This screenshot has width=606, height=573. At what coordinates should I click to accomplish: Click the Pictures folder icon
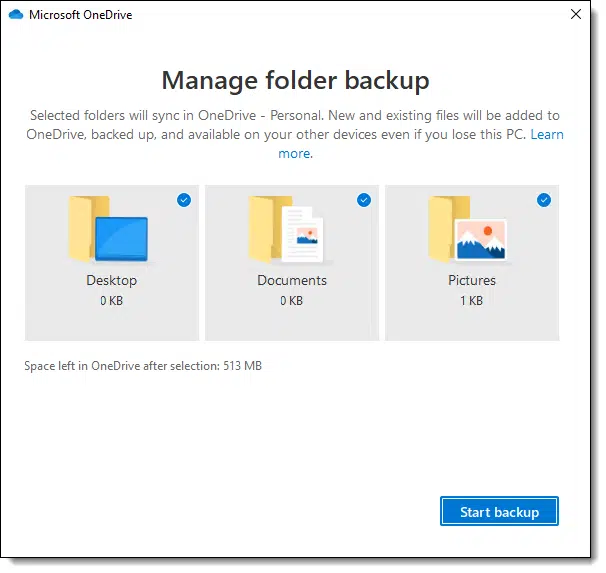[467, 230]
